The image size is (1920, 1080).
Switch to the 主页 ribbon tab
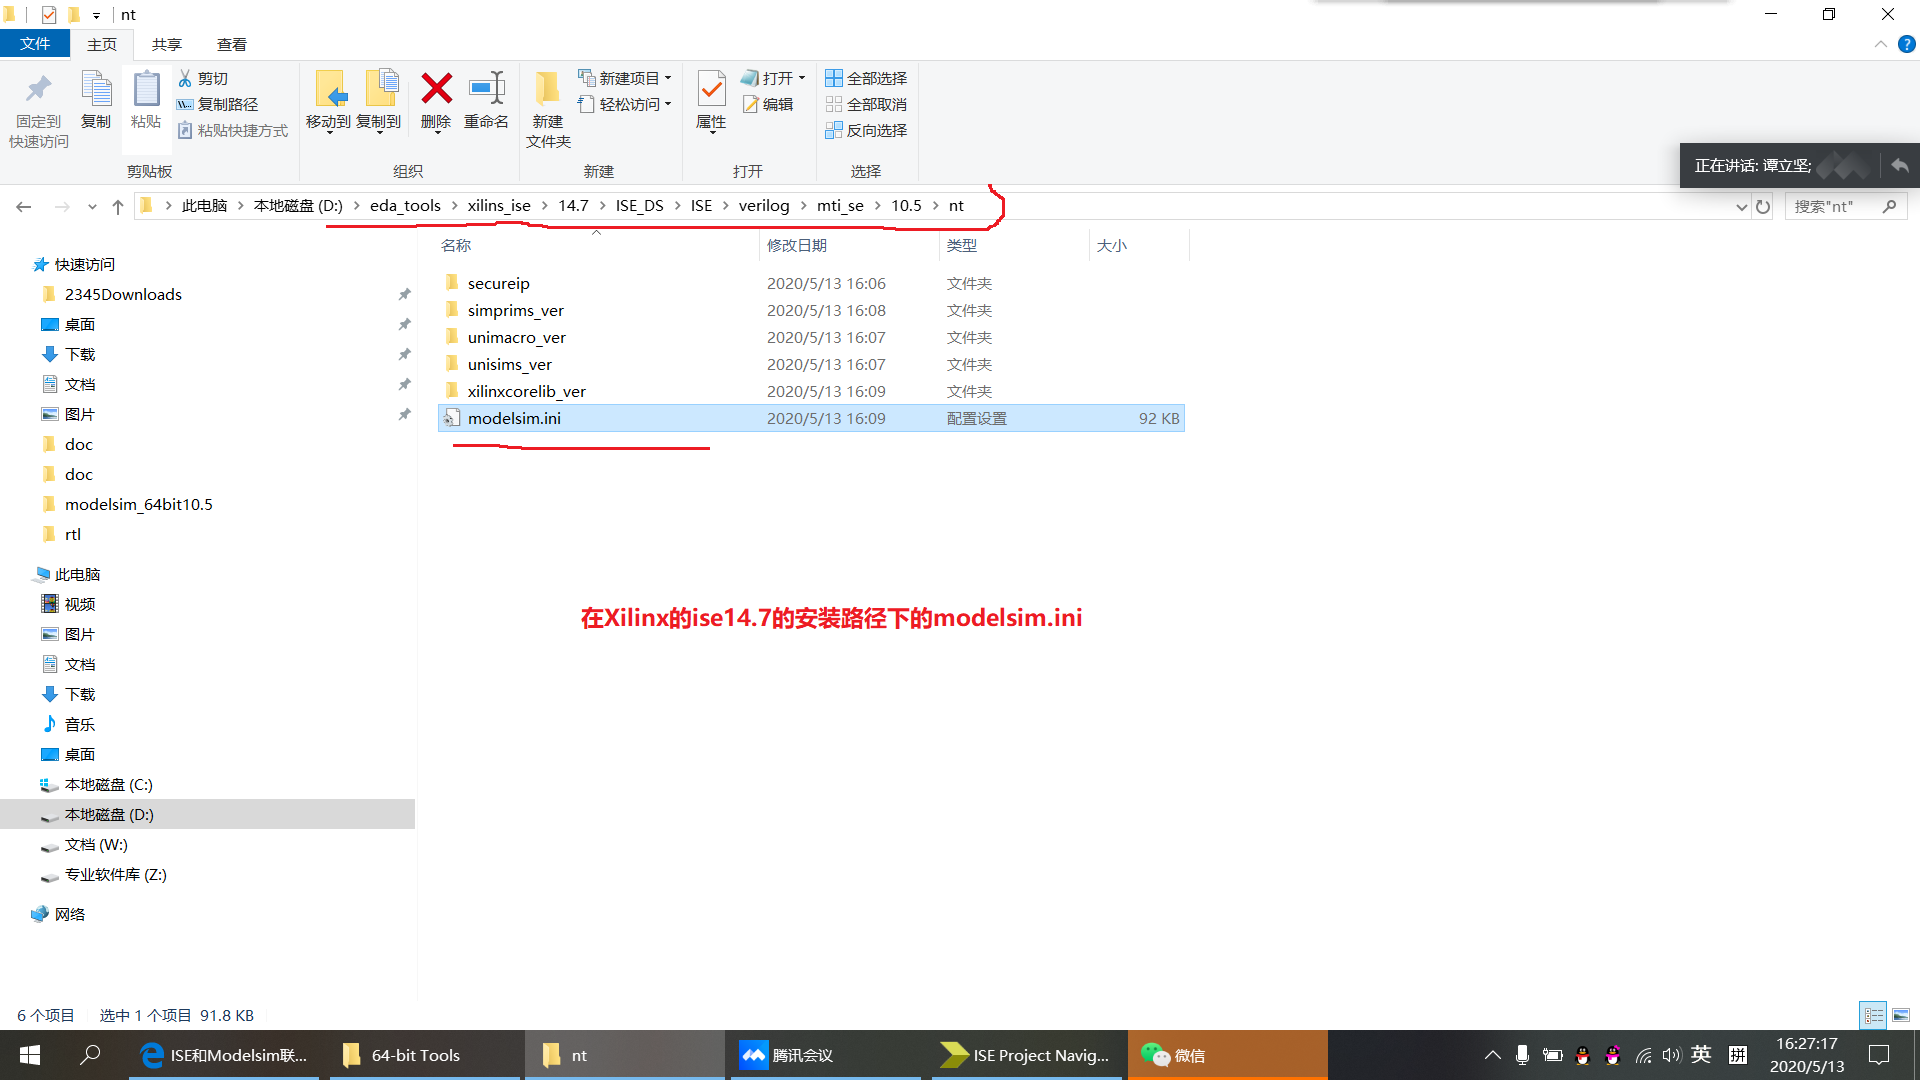(x=102, y=44)
